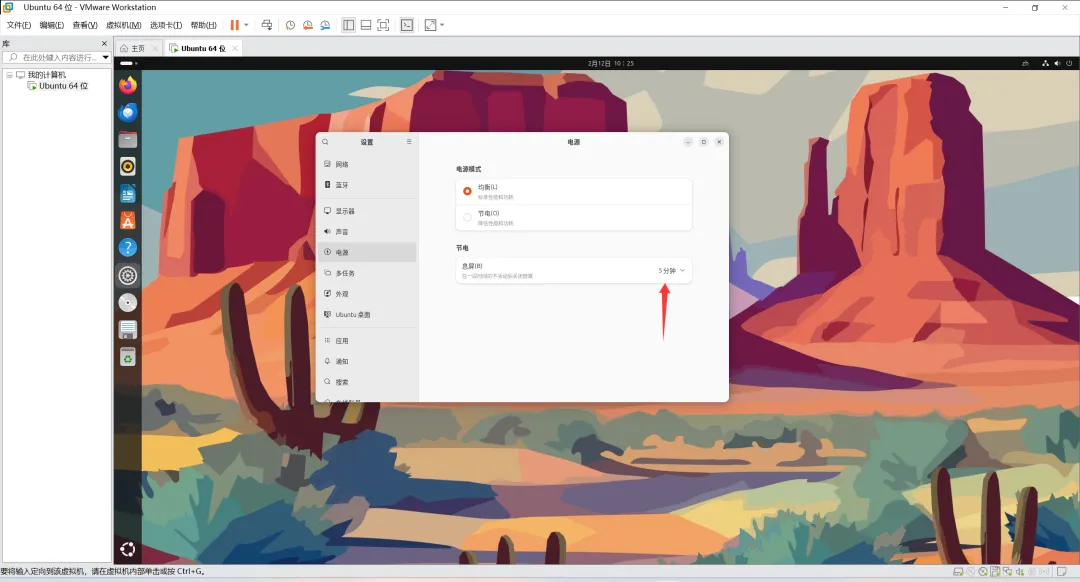Open 搜索 settings in the sidebar

pos(367,382)
